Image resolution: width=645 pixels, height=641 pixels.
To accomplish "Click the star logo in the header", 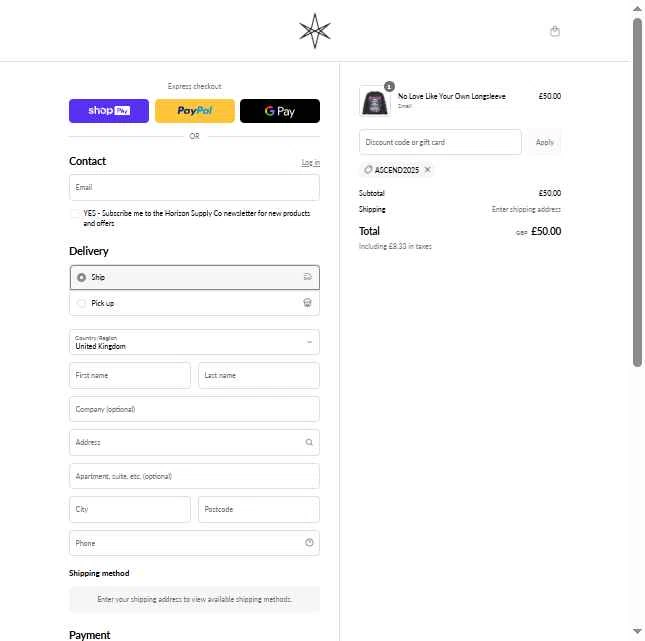I will [x=315, y=31].
